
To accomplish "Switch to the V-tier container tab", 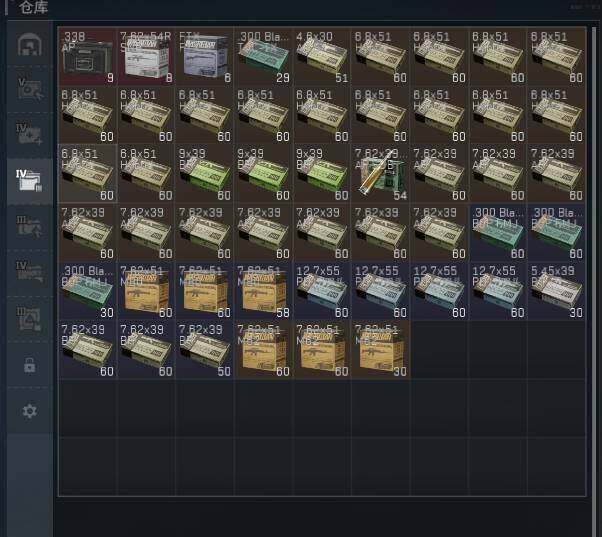I will pos(30,89).
